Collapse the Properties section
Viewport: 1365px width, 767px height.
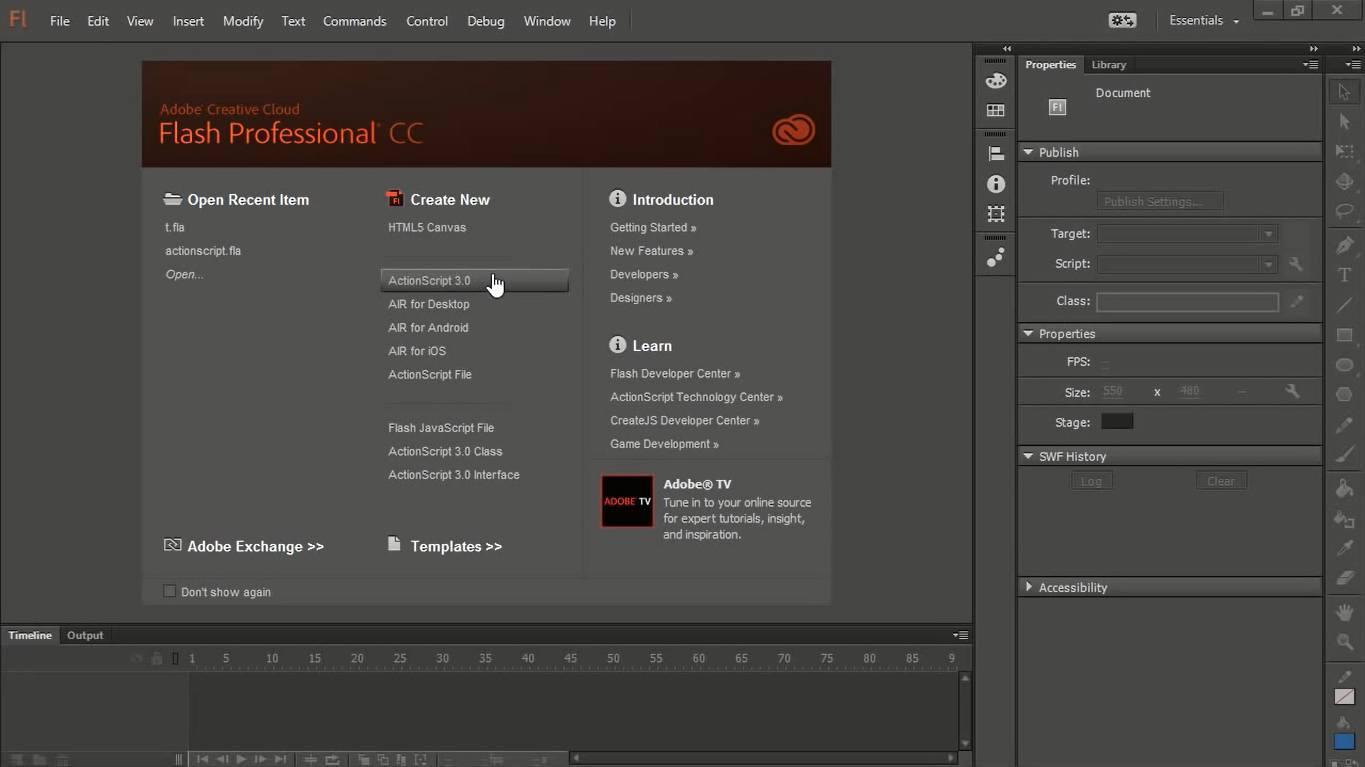[x=1028, y=333]
